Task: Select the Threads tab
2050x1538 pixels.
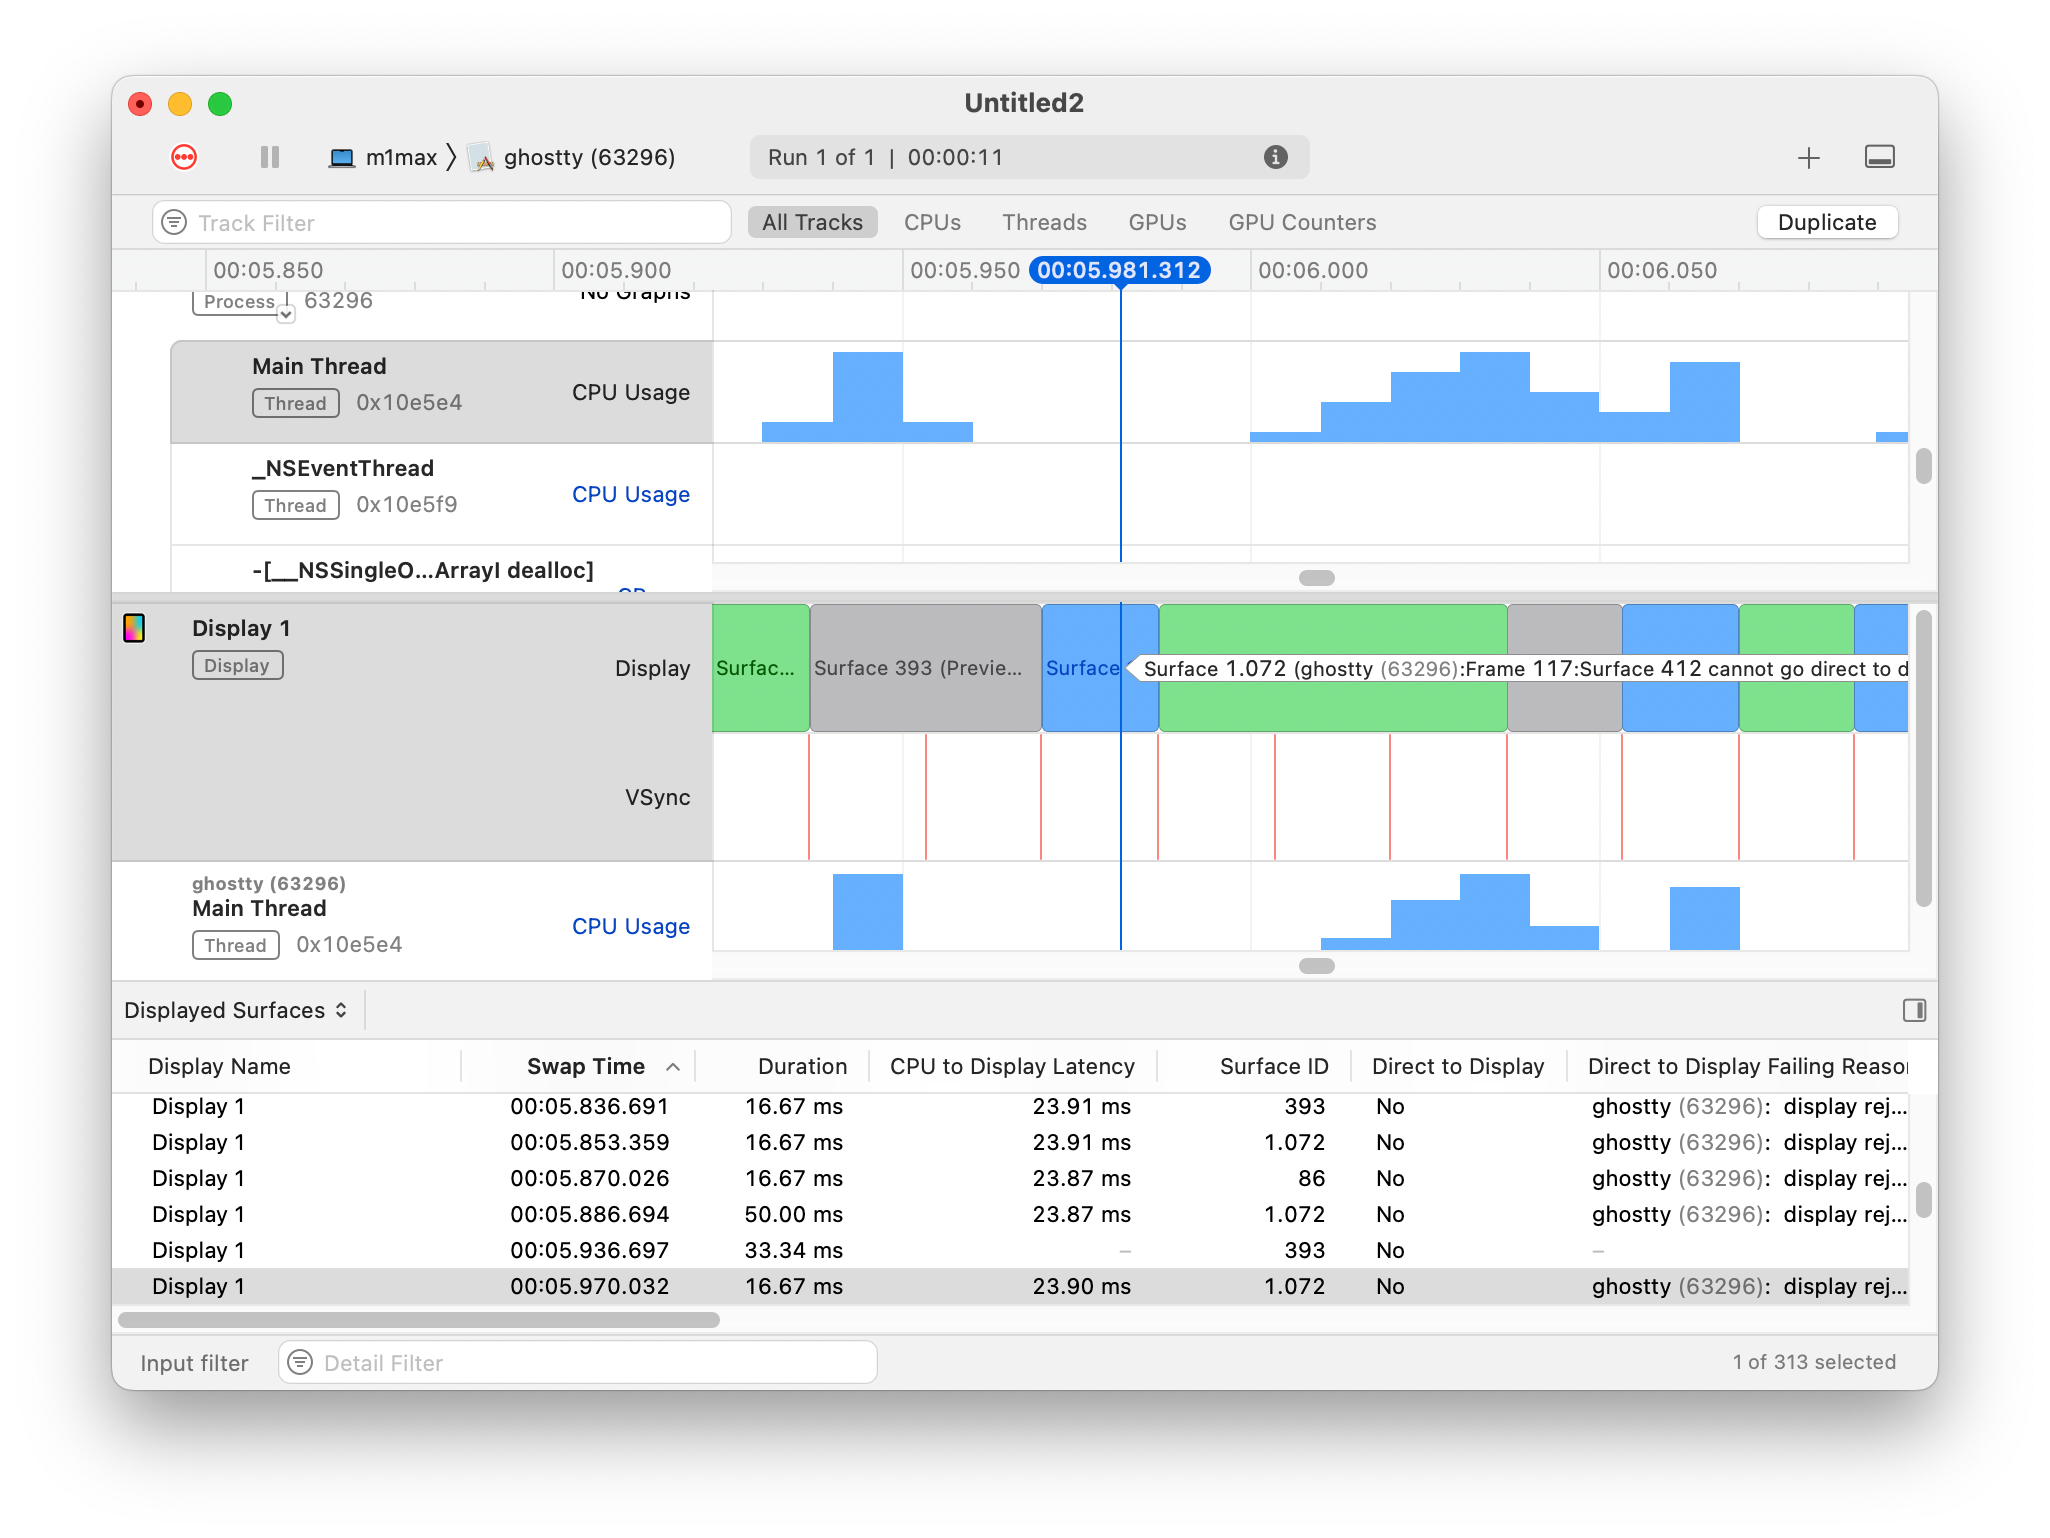Action: (1044, 222)
